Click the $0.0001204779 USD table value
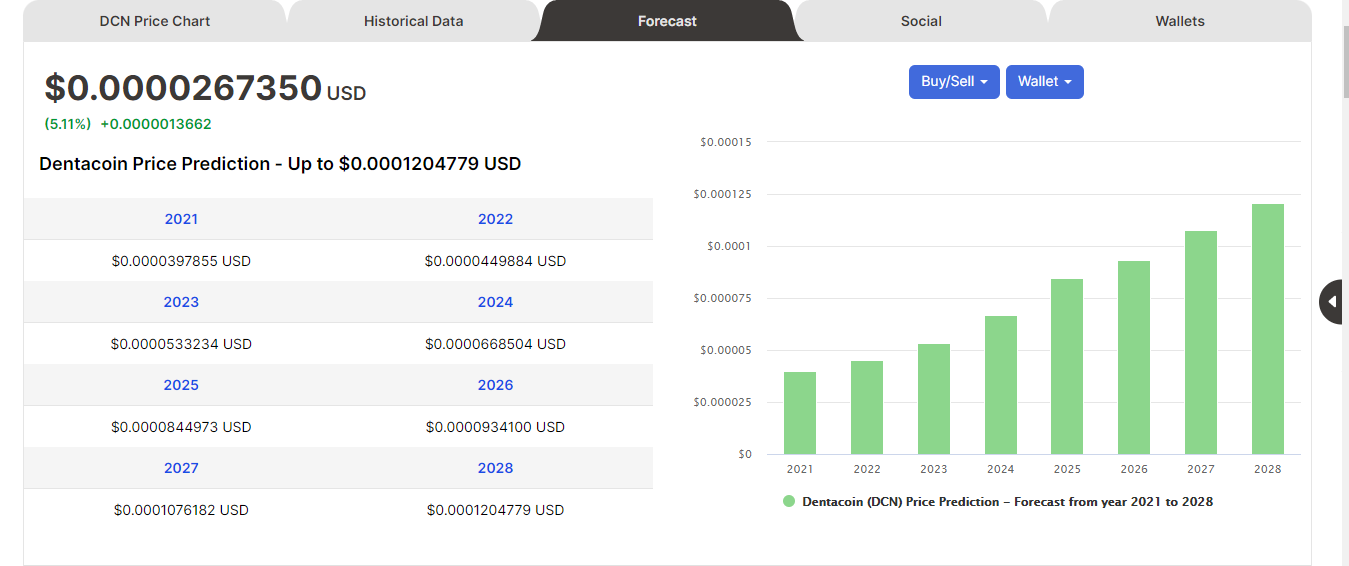1349x566 pixels. 495,510
